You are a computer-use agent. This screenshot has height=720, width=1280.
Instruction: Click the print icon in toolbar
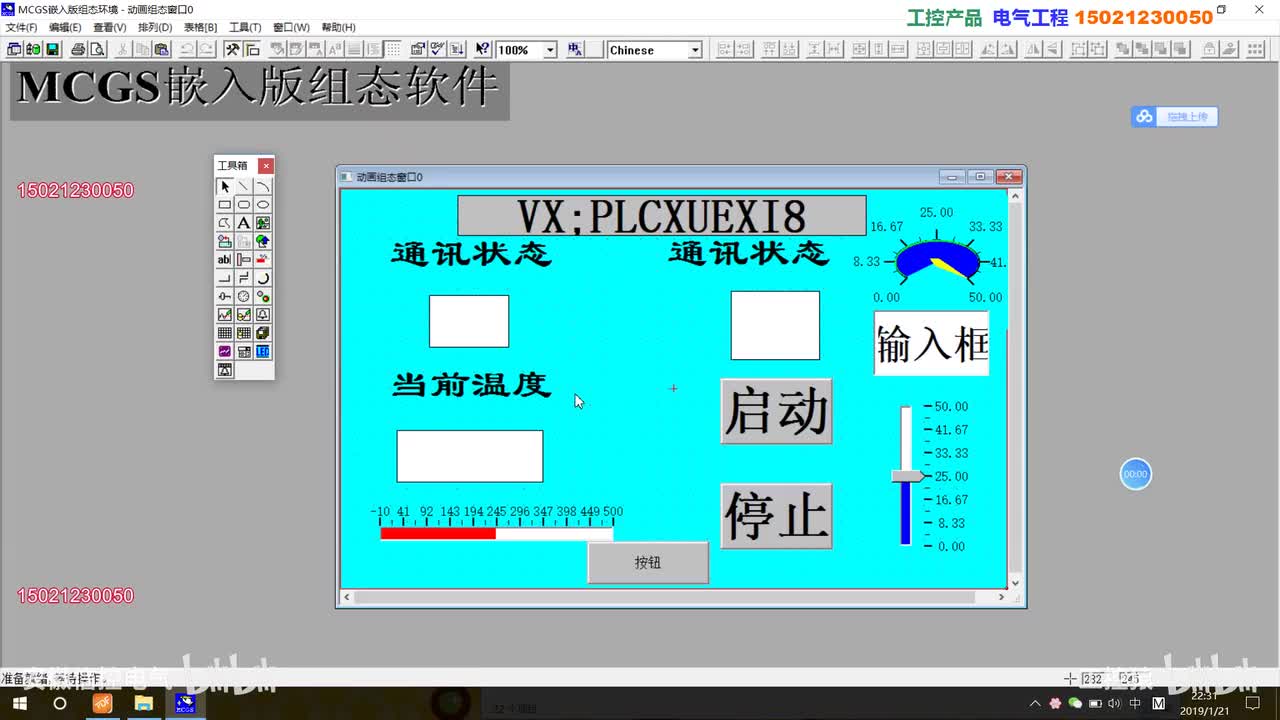click(x=79, y=49)
